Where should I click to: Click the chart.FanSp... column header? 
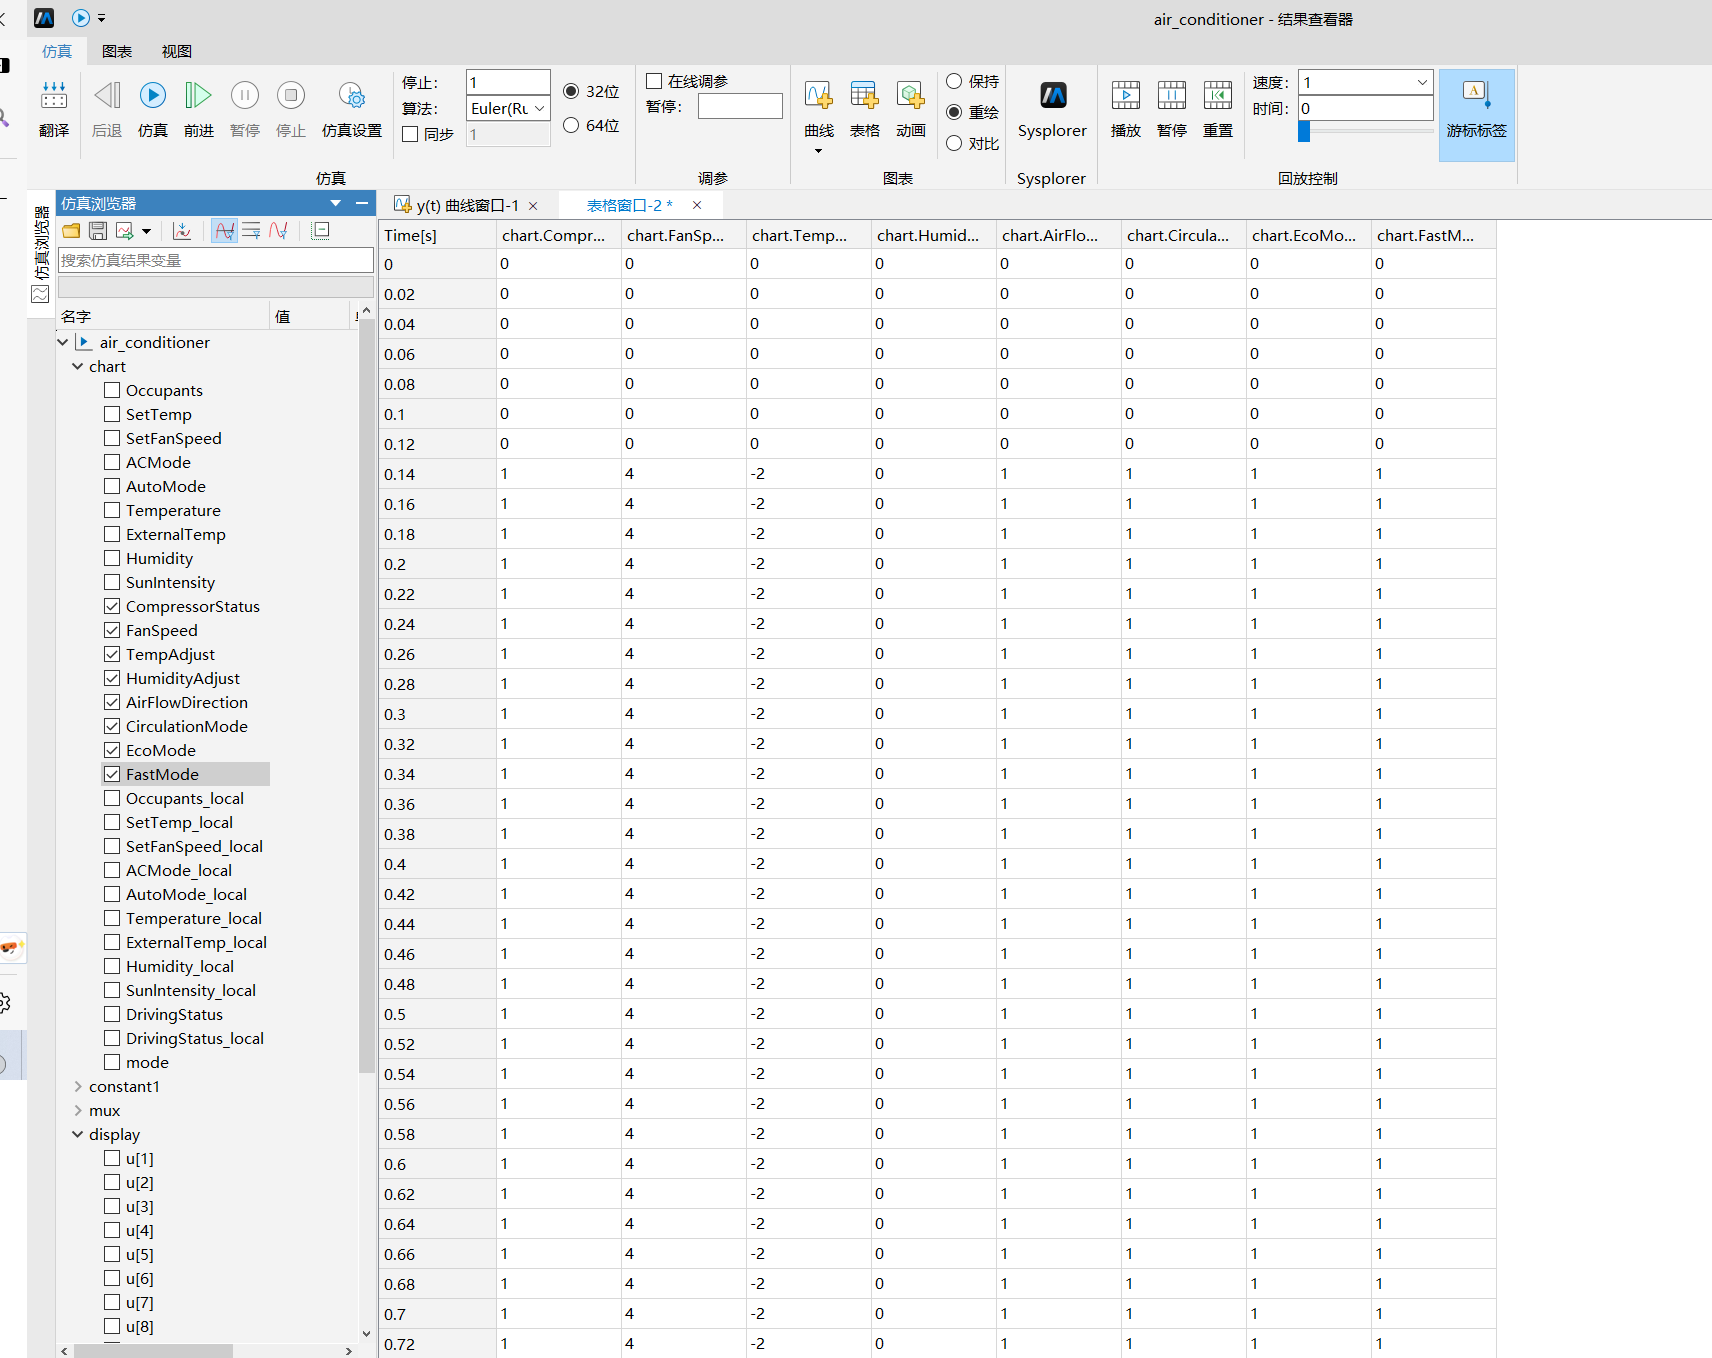click(x=684, y=235)
